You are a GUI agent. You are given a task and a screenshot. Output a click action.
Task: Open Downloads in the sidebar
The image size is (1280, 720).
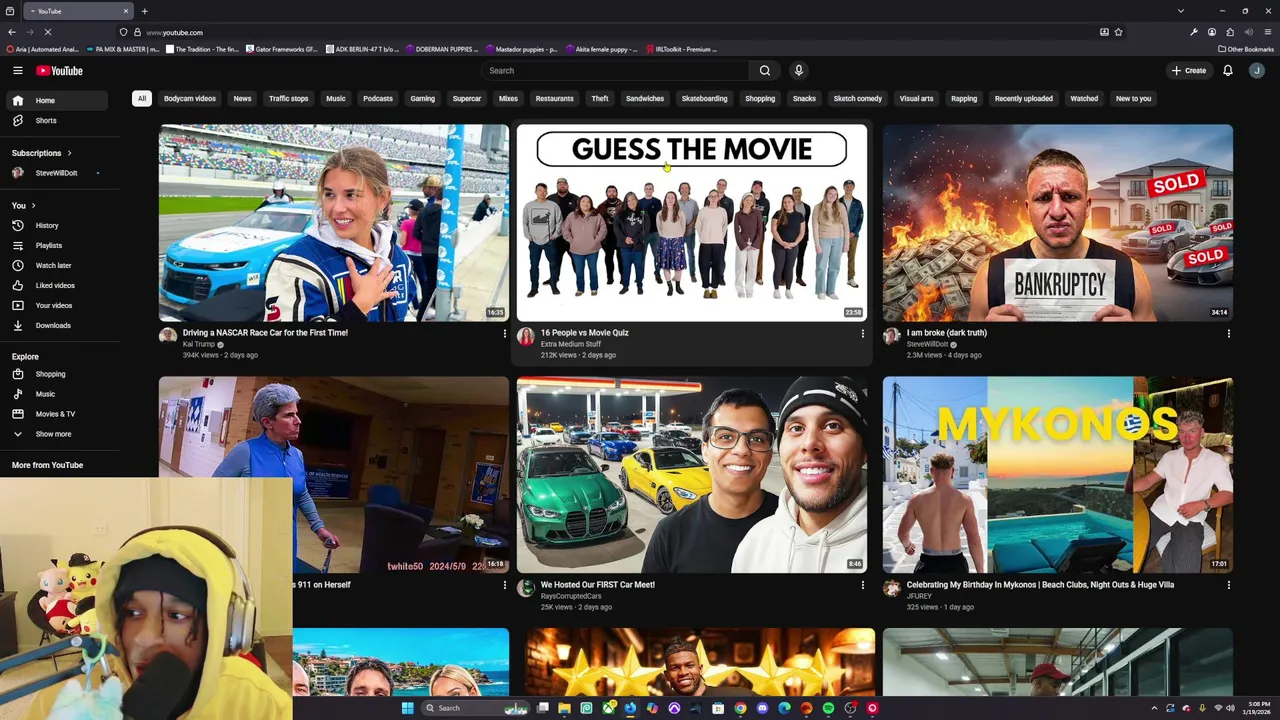(x=56, y=325)
